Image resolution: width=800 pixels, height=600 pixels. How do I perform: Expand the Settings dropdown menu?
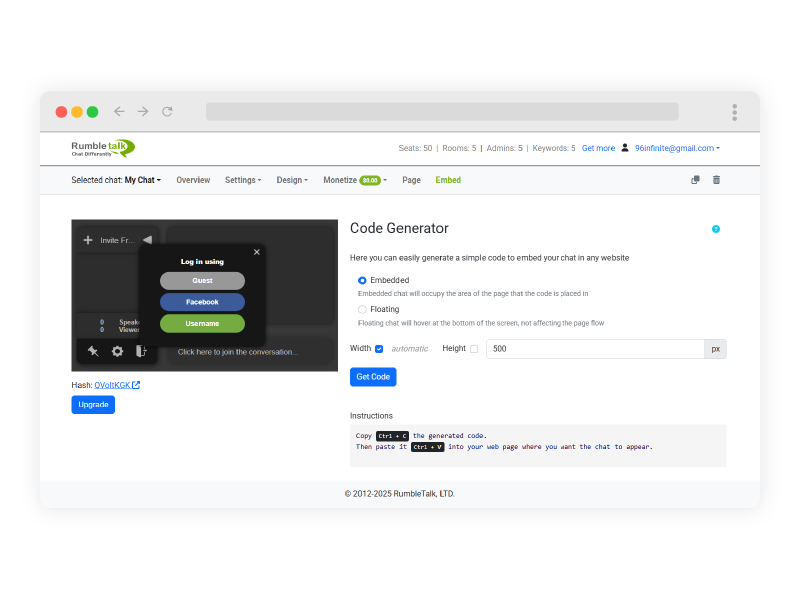point(243,180)
